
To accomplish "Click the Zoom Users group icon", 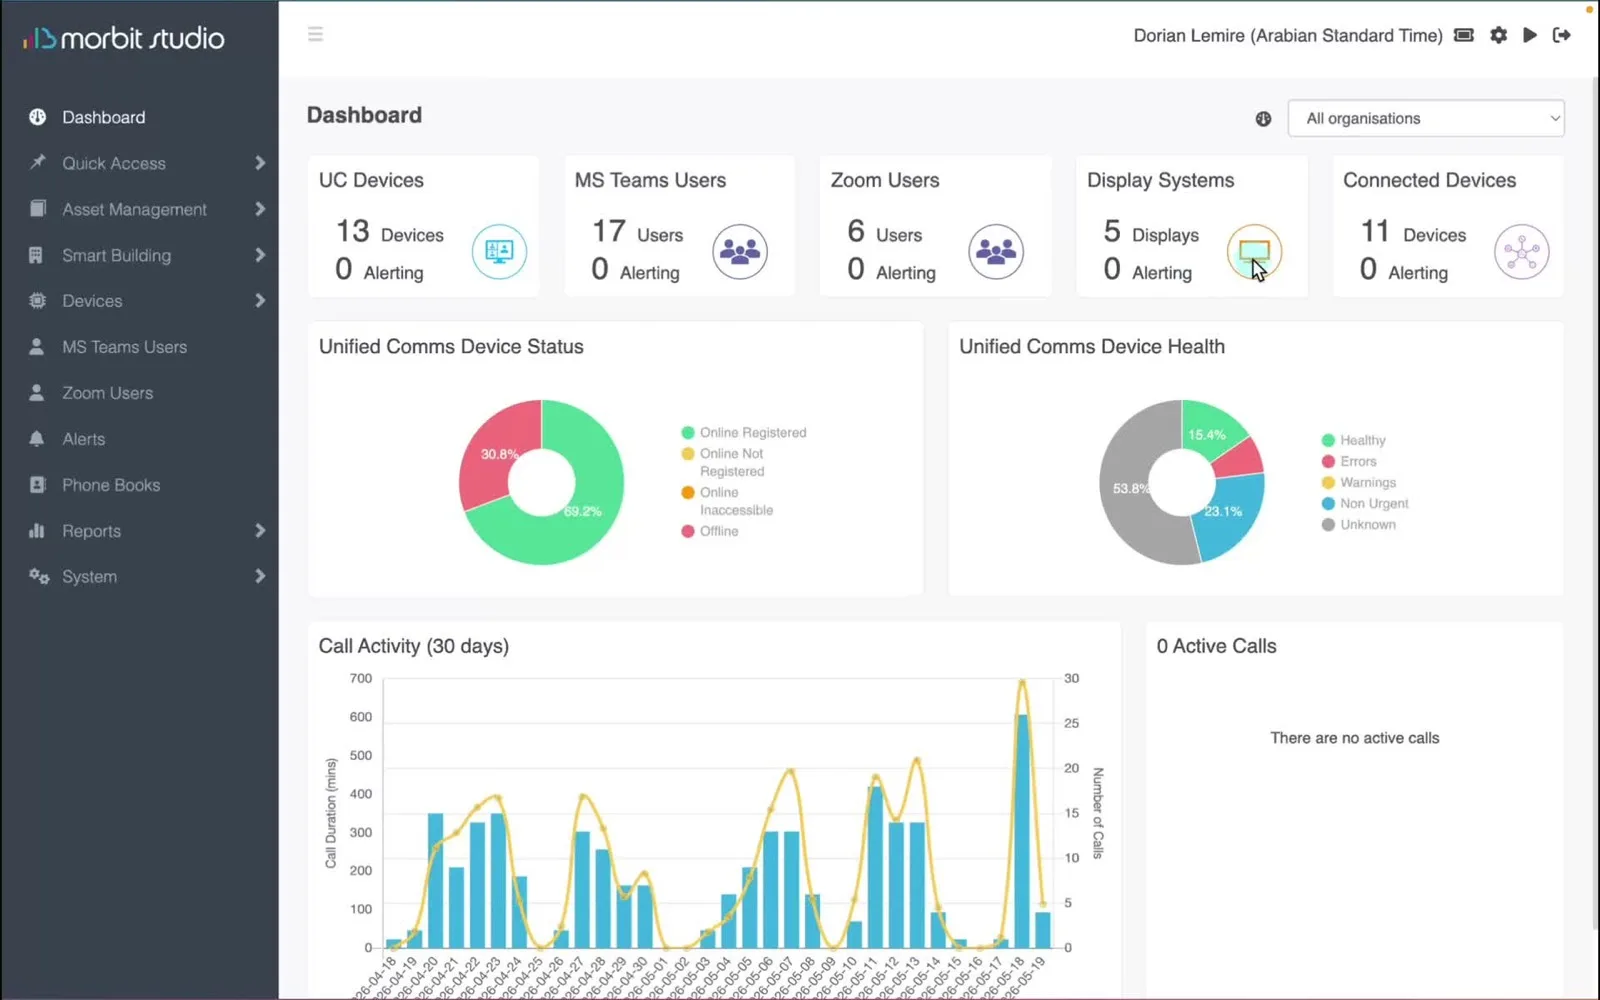I will coord(996,251).
